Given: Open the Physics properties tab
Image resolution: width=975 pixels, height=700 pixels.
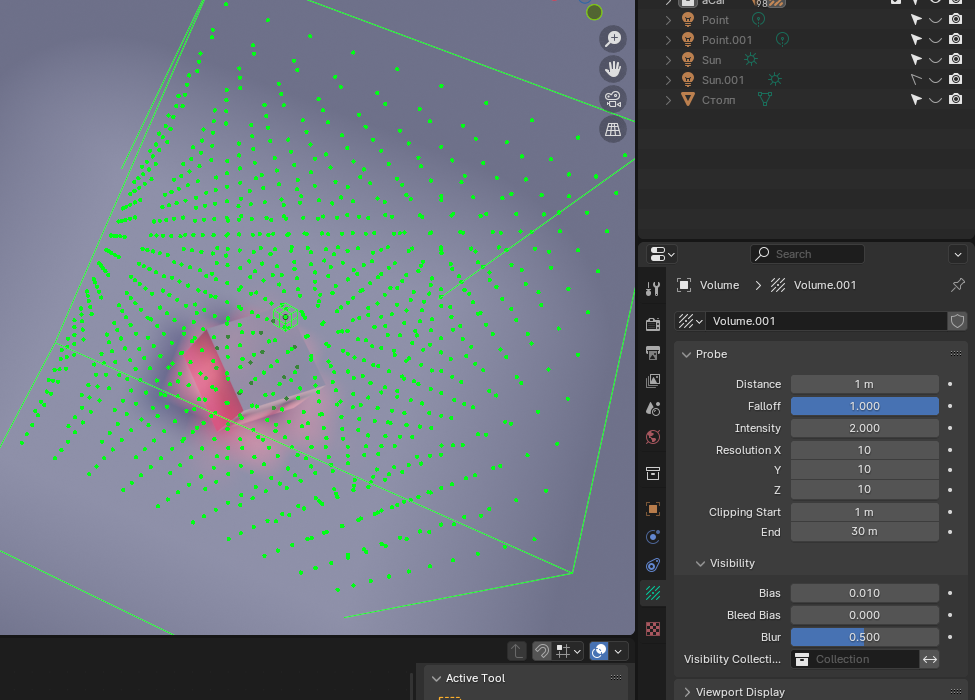Looking at the screenshot, I should tap(653, 537).
